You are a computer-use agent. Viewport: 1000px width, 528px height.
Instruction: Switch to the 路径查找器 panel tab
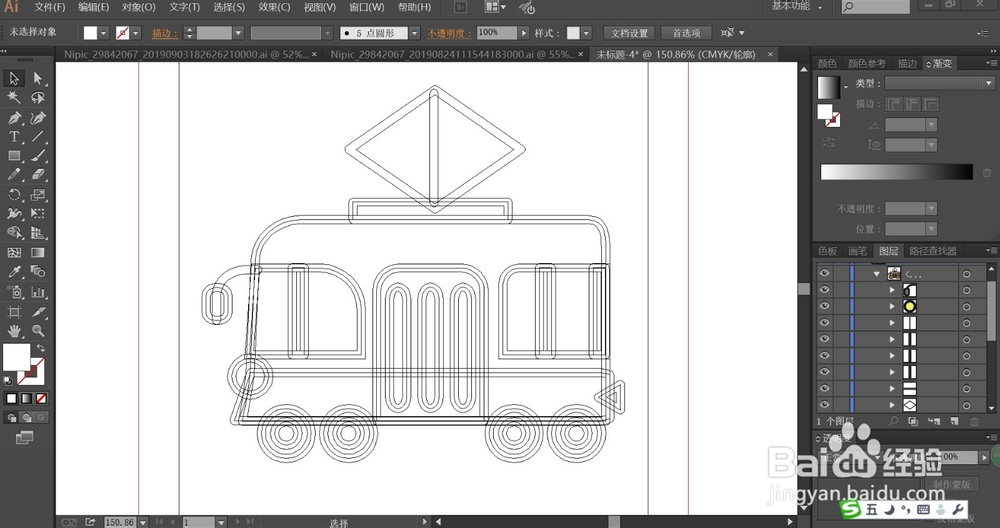933,251
